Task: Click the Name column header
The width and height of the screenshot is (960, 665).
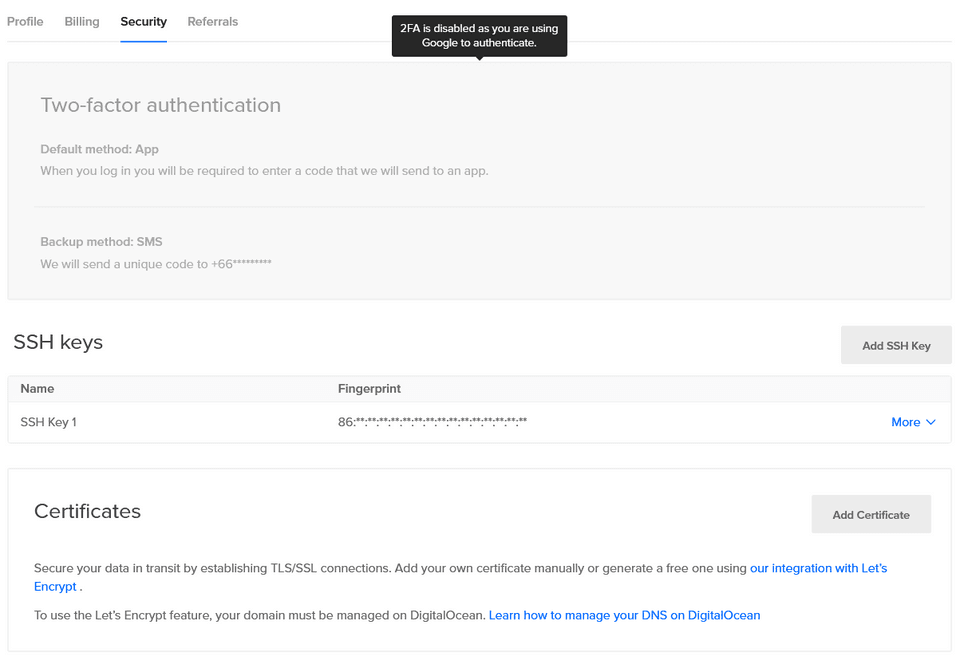Action: click(x=37, y=388)
